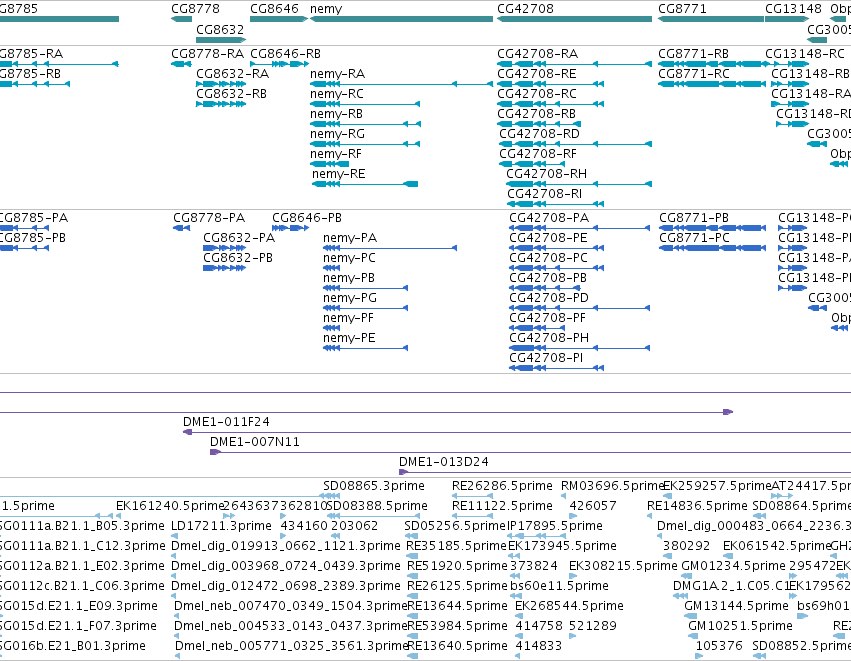The width and height of the screenshot is (851, 661).
Task: Click the CG42708-RA transcript label
Action: [x=537, y=54]
